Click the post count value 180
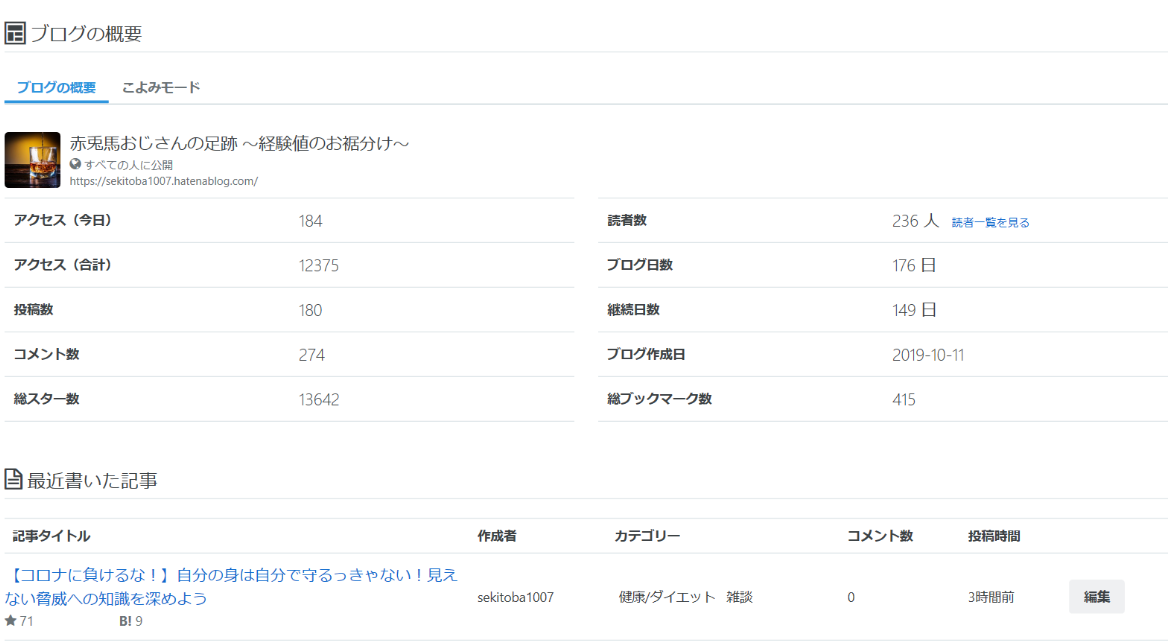The image size is (1169, 643). (x=310, y=310)
